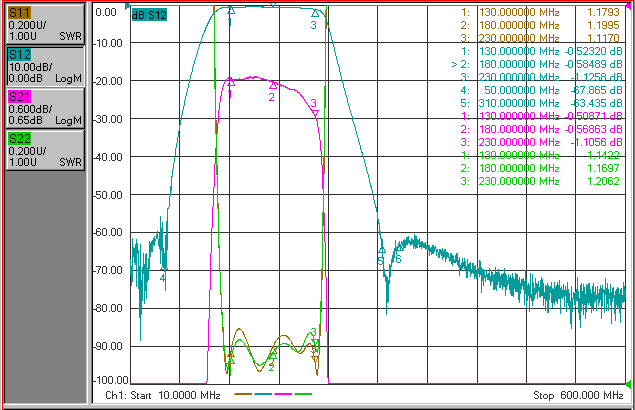Click the brown legend line below the graph

coord(243,394)
